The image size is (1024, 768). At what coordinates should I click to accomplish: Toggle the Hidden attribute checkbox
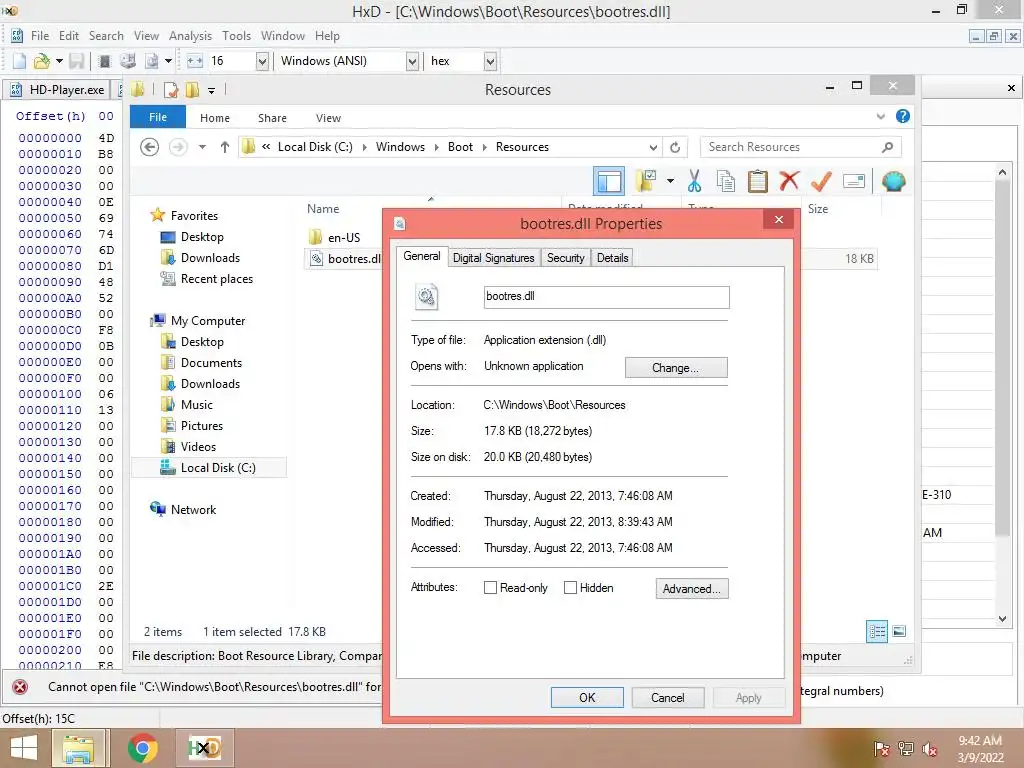[x=570, y=588]
